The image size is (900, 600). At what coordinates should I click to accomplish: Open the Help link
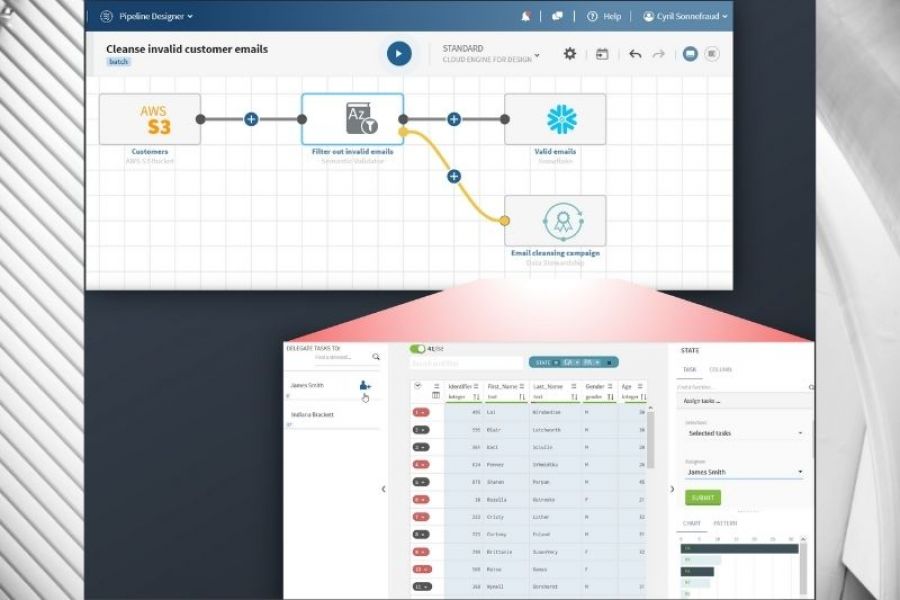[604, 16]
